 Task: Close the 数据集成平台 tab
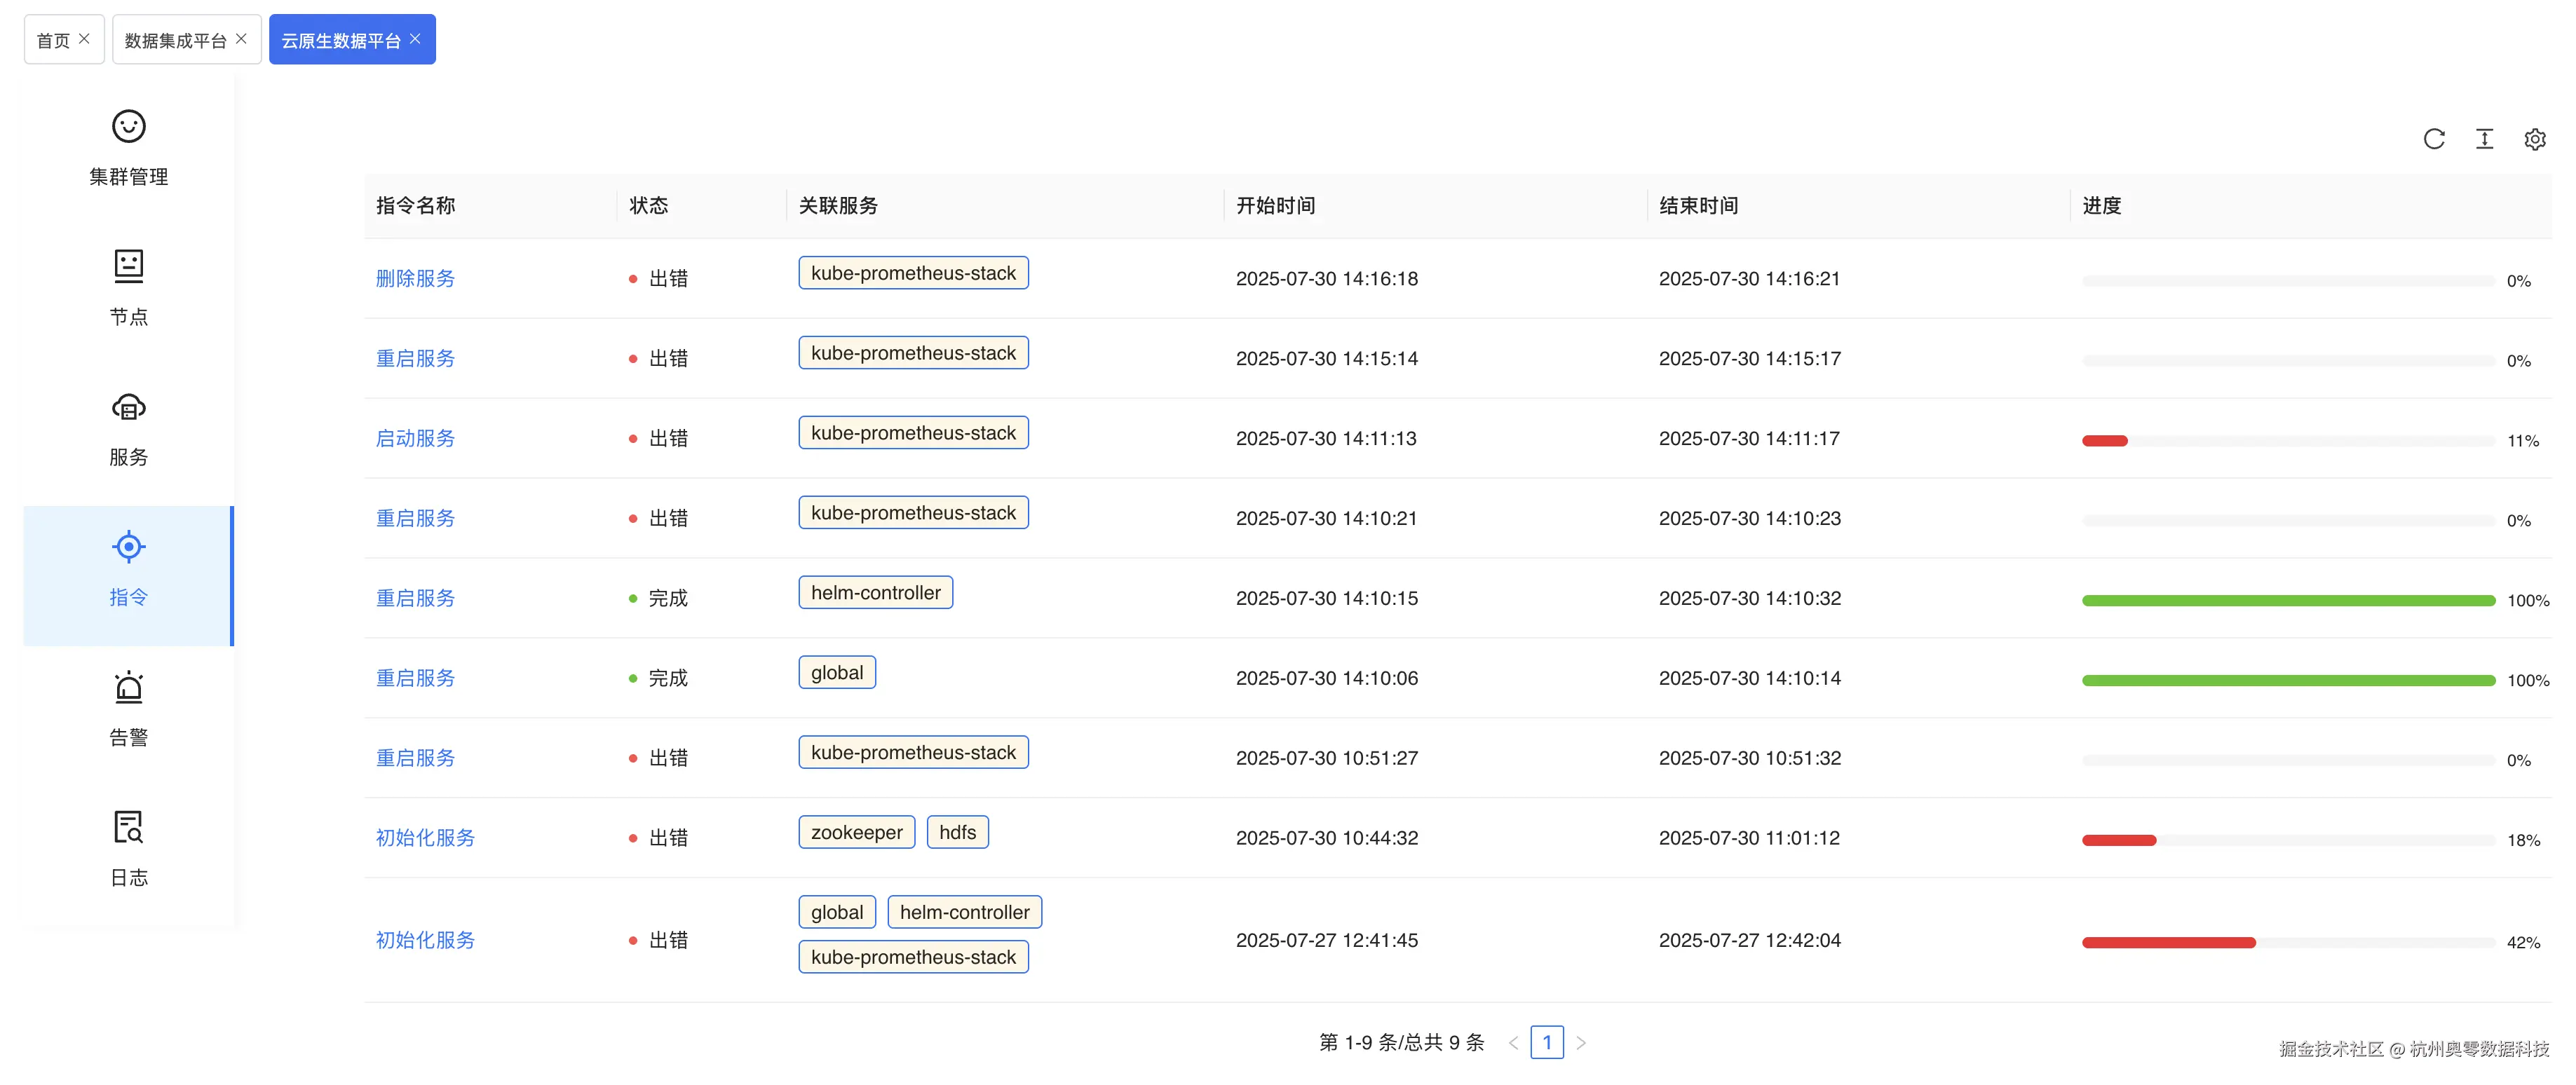click(x=241, y=39)
